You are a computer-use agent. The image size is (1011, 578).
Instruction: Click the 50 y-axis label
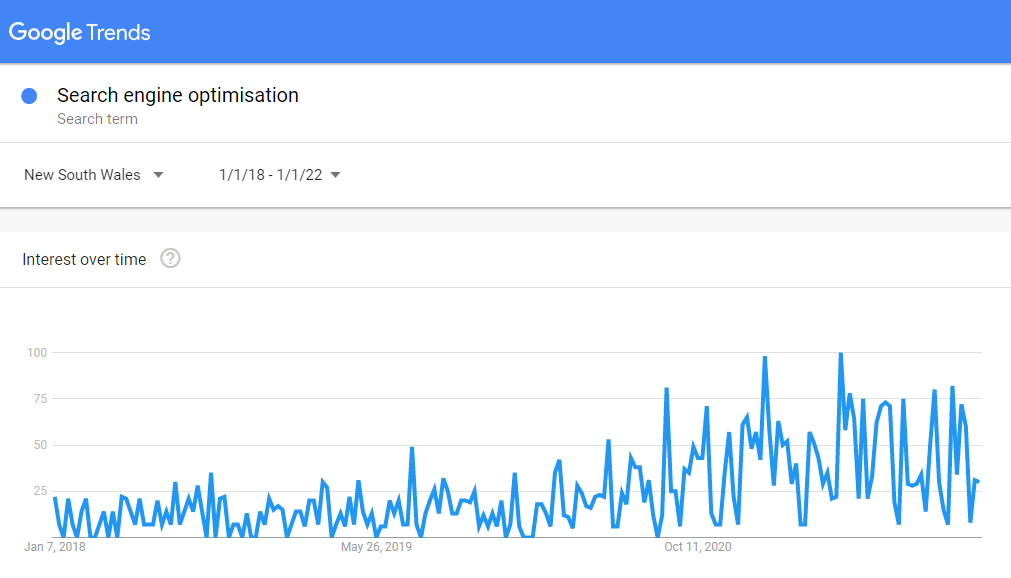click(40, 444)
